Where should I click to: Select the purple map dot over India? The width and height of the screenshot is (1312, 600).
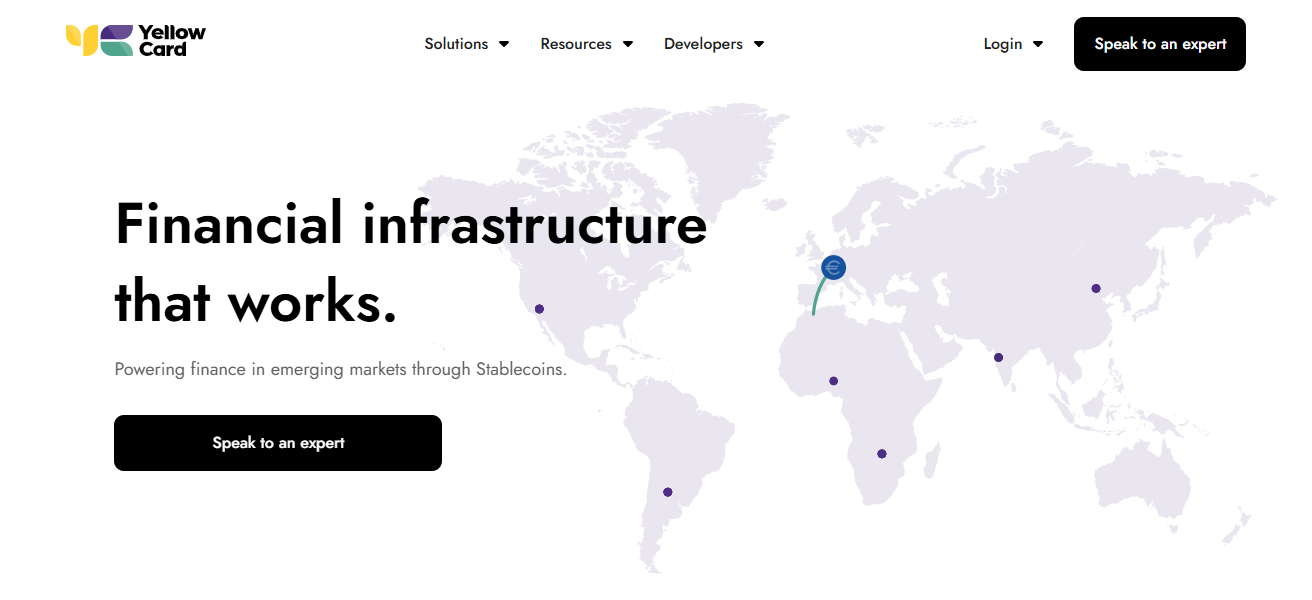(x=998, y=358)
